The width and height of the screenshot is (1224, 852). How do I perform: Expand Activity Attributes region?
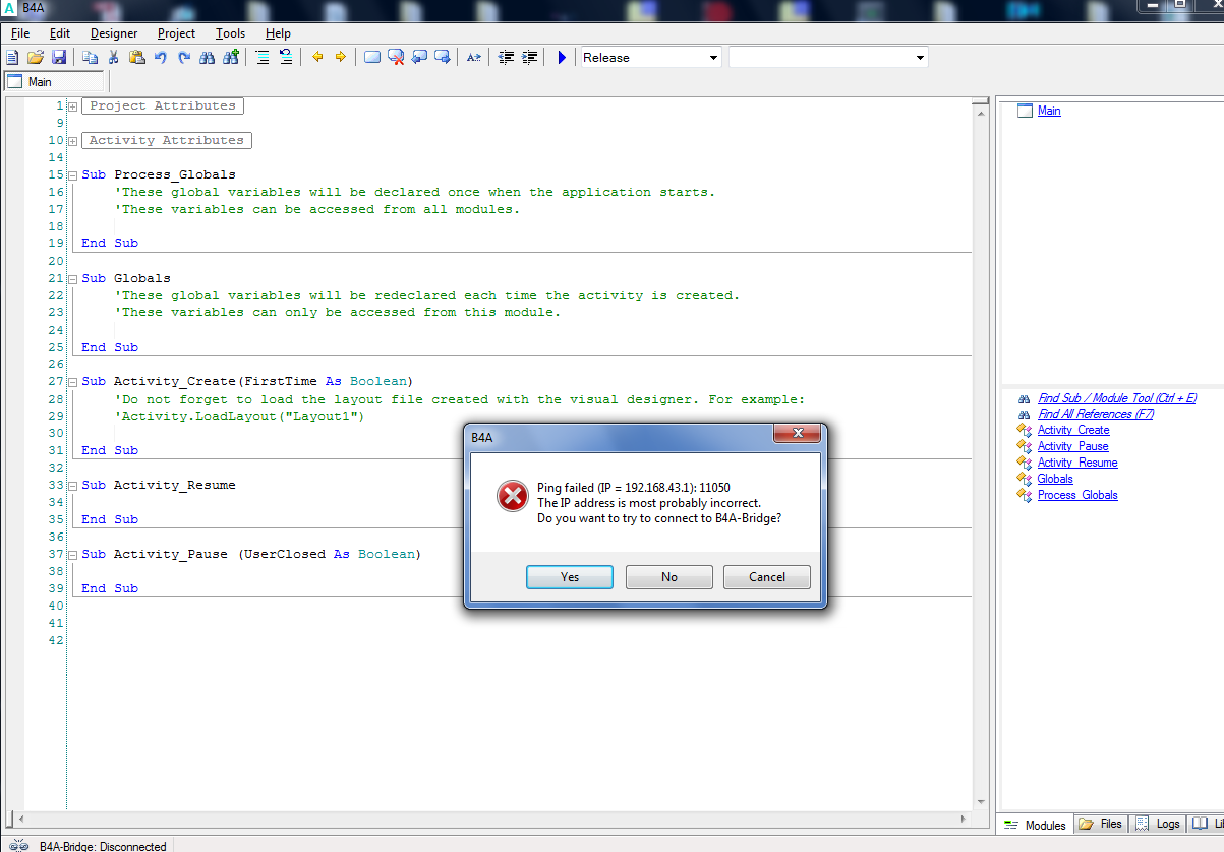click(72, 141)
